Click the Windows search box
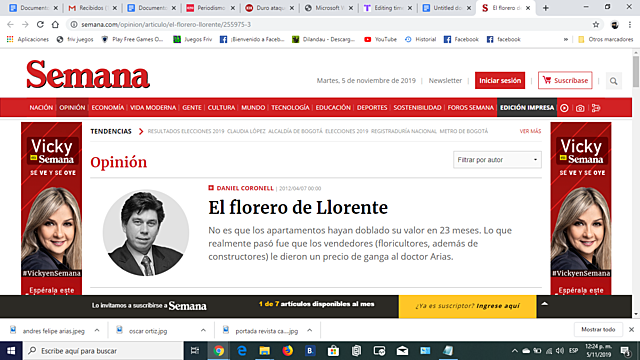Image resolution: width=640 pixels, height=360 pixels. click(x=102, y=351)
